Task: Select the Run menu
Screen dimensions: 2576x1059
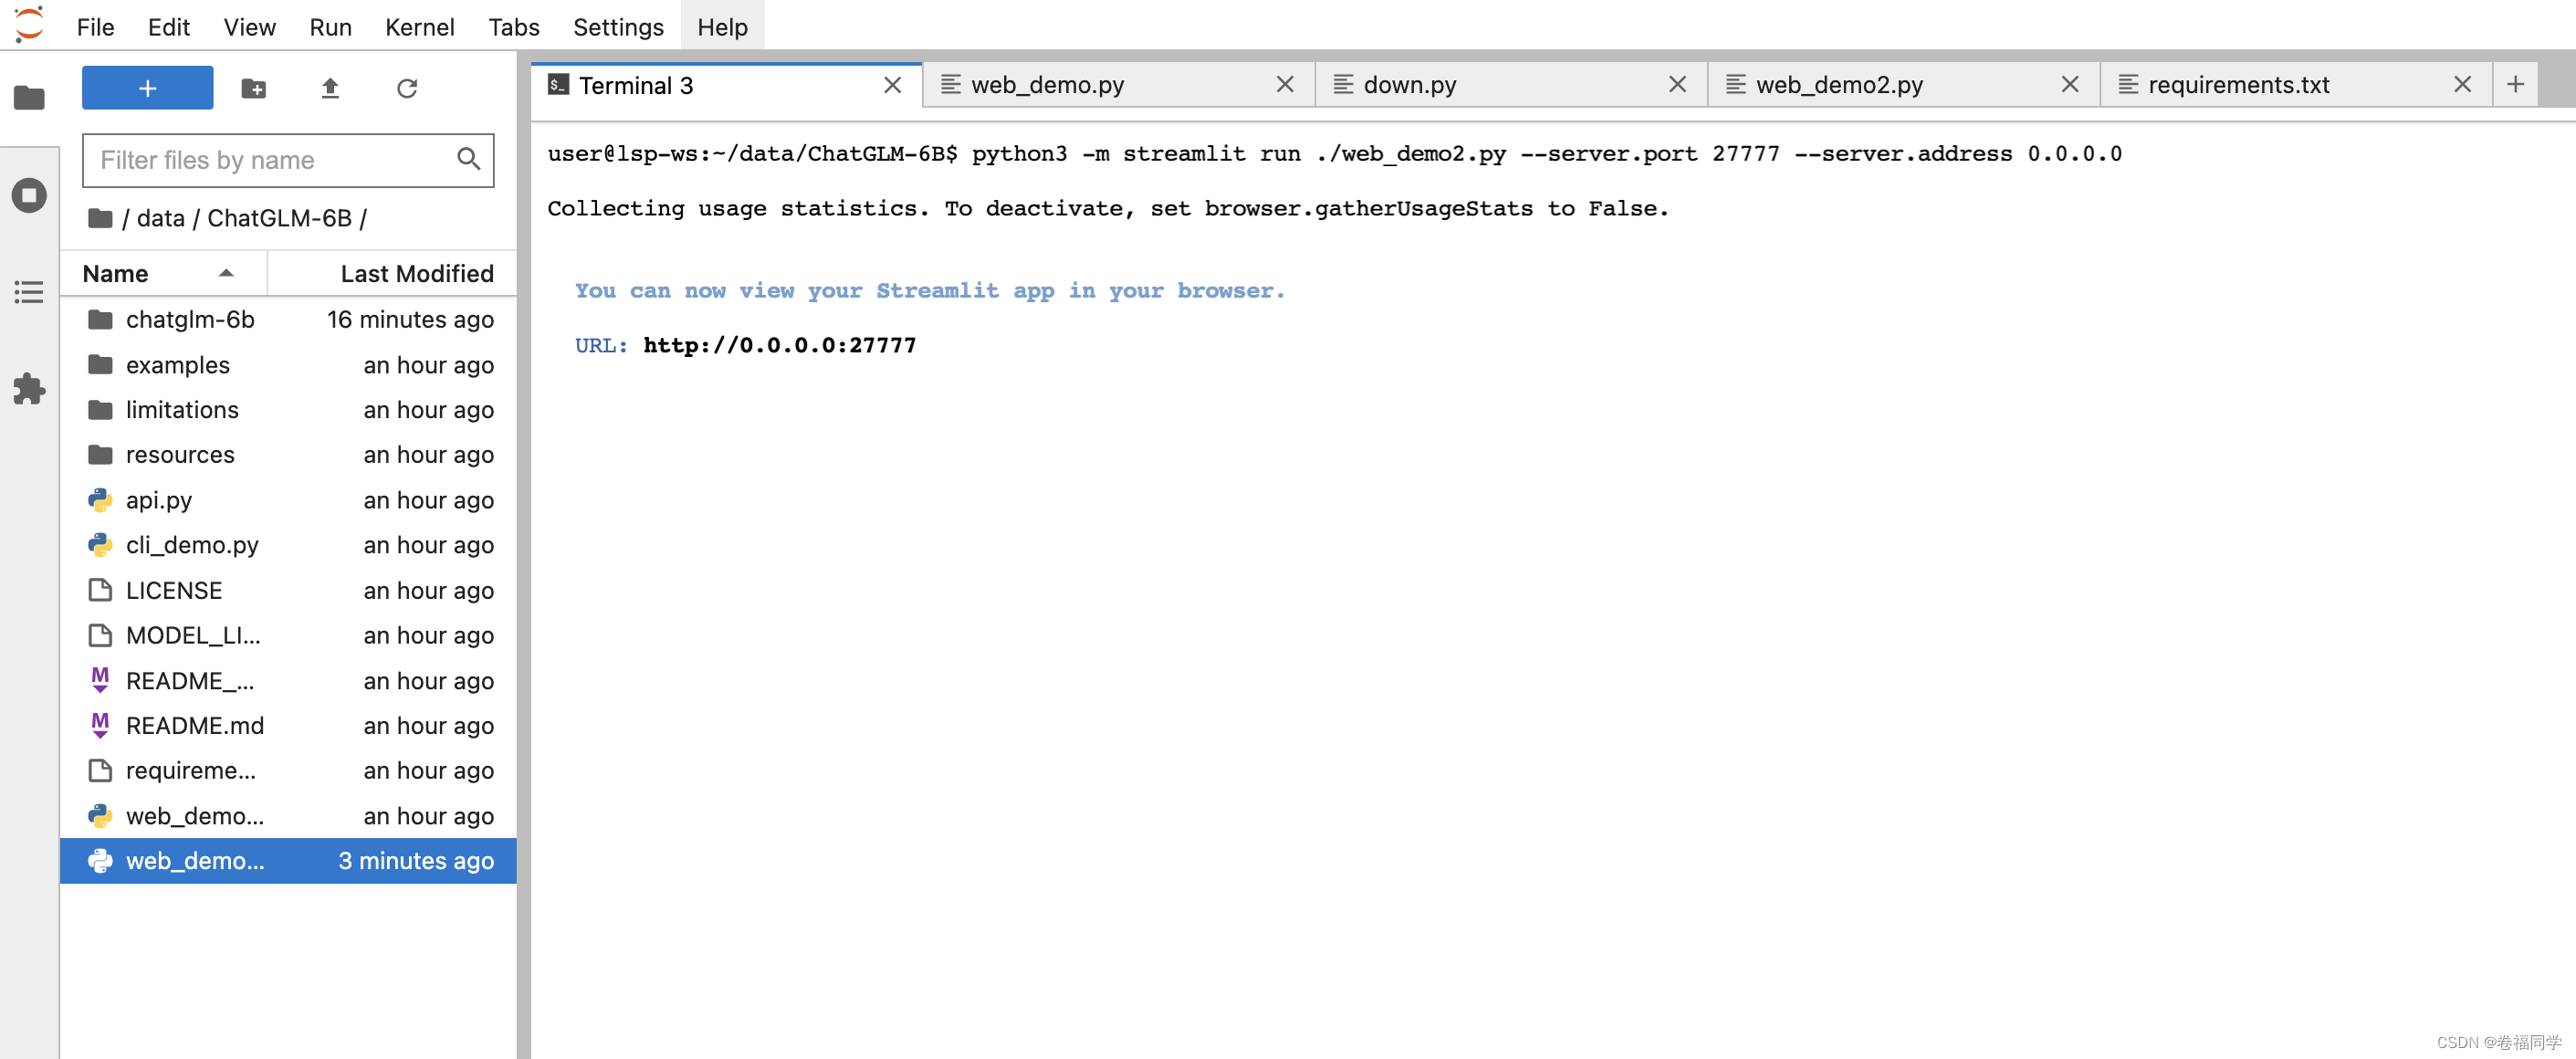Action: point(327,26)
